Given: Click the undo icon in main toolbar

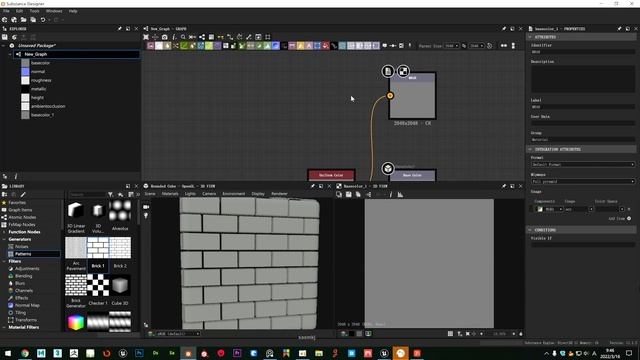Looking at the screenshot, I should 43,20.
